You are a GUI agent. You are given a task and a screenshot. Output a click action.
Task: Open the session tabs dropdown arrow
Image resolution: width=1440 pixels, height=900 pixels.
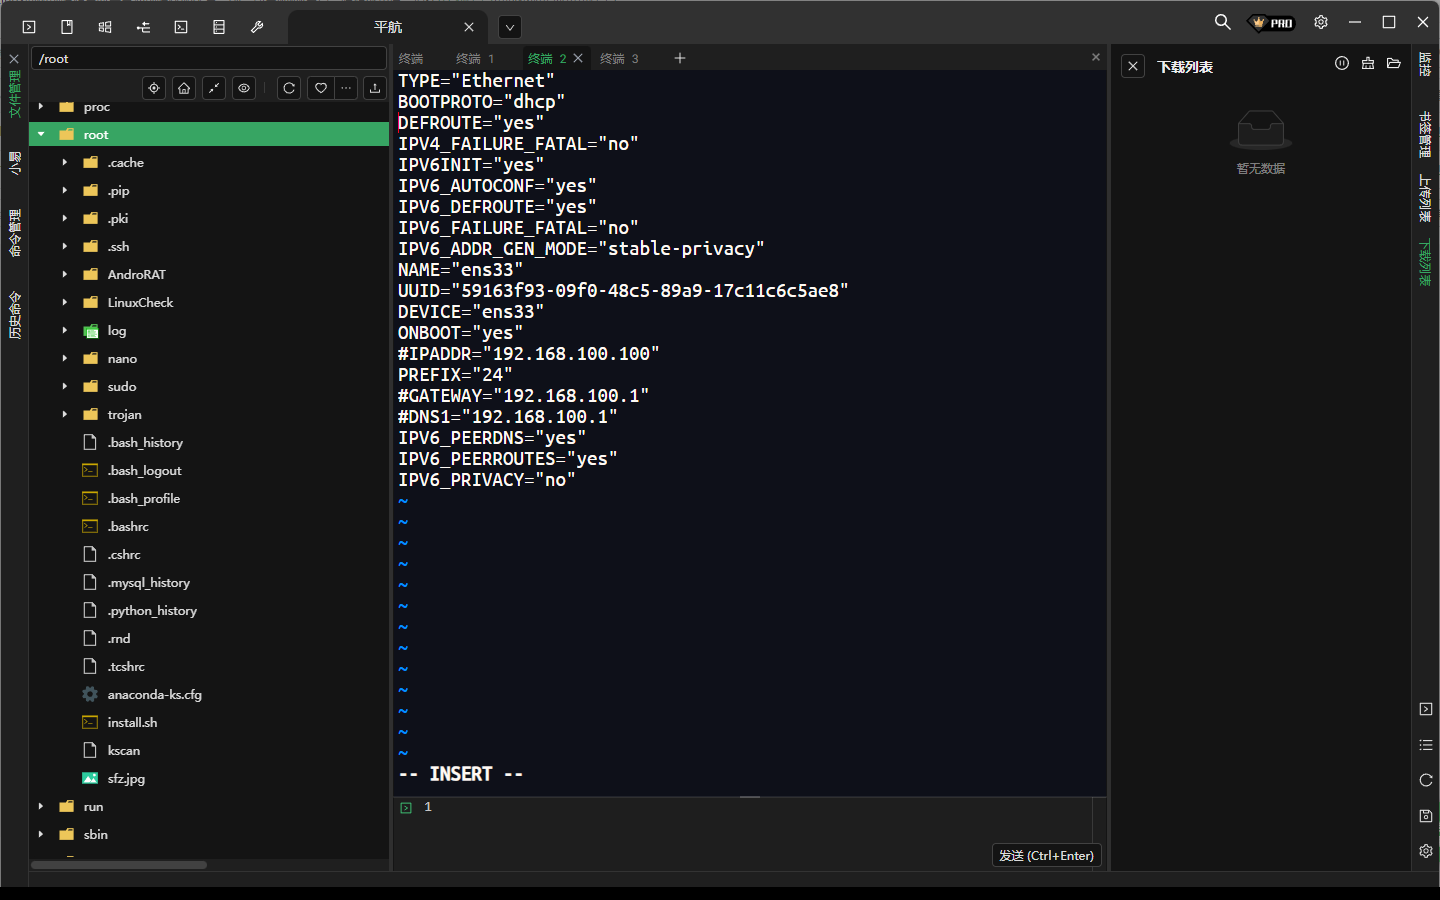tap(510, 27)
